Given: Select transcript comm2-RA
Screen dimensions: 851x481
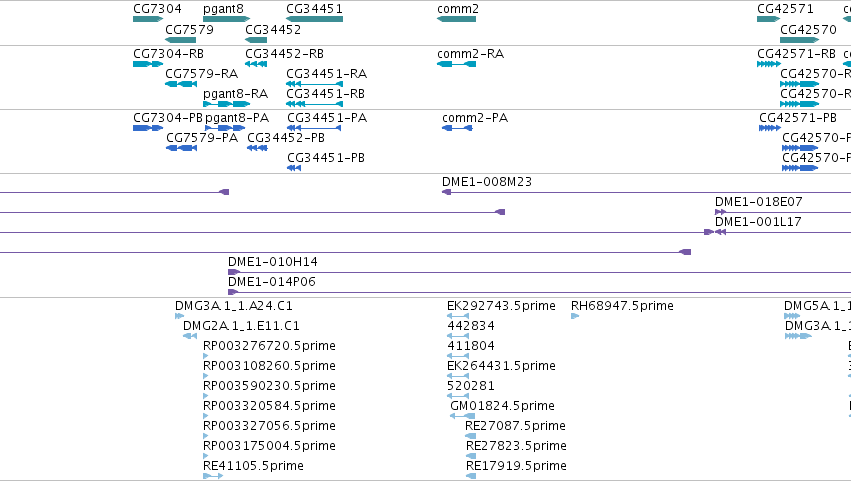Looking at the screenshot, I should [x=470, y=54].
